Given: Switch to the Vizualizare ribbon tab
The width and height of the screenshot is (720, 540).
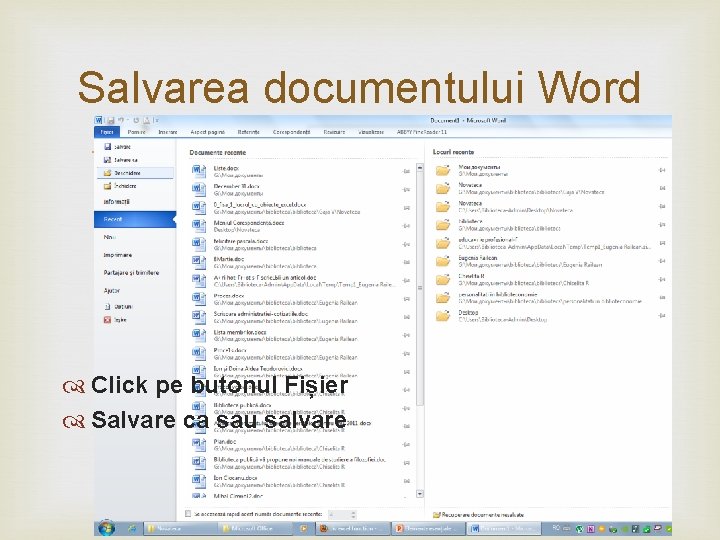Looking at the screenshot, I should click(x=371, y=132).
